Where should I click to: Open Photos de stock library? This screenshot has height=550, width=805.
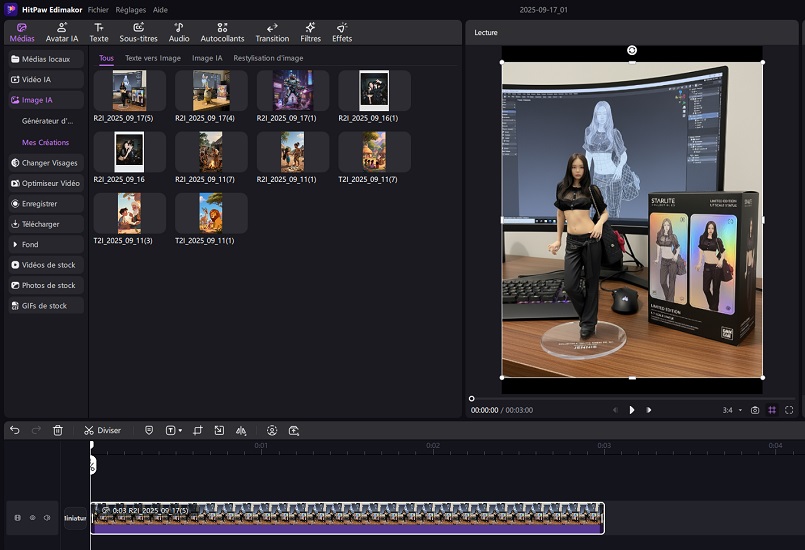[x=46, y=286]
